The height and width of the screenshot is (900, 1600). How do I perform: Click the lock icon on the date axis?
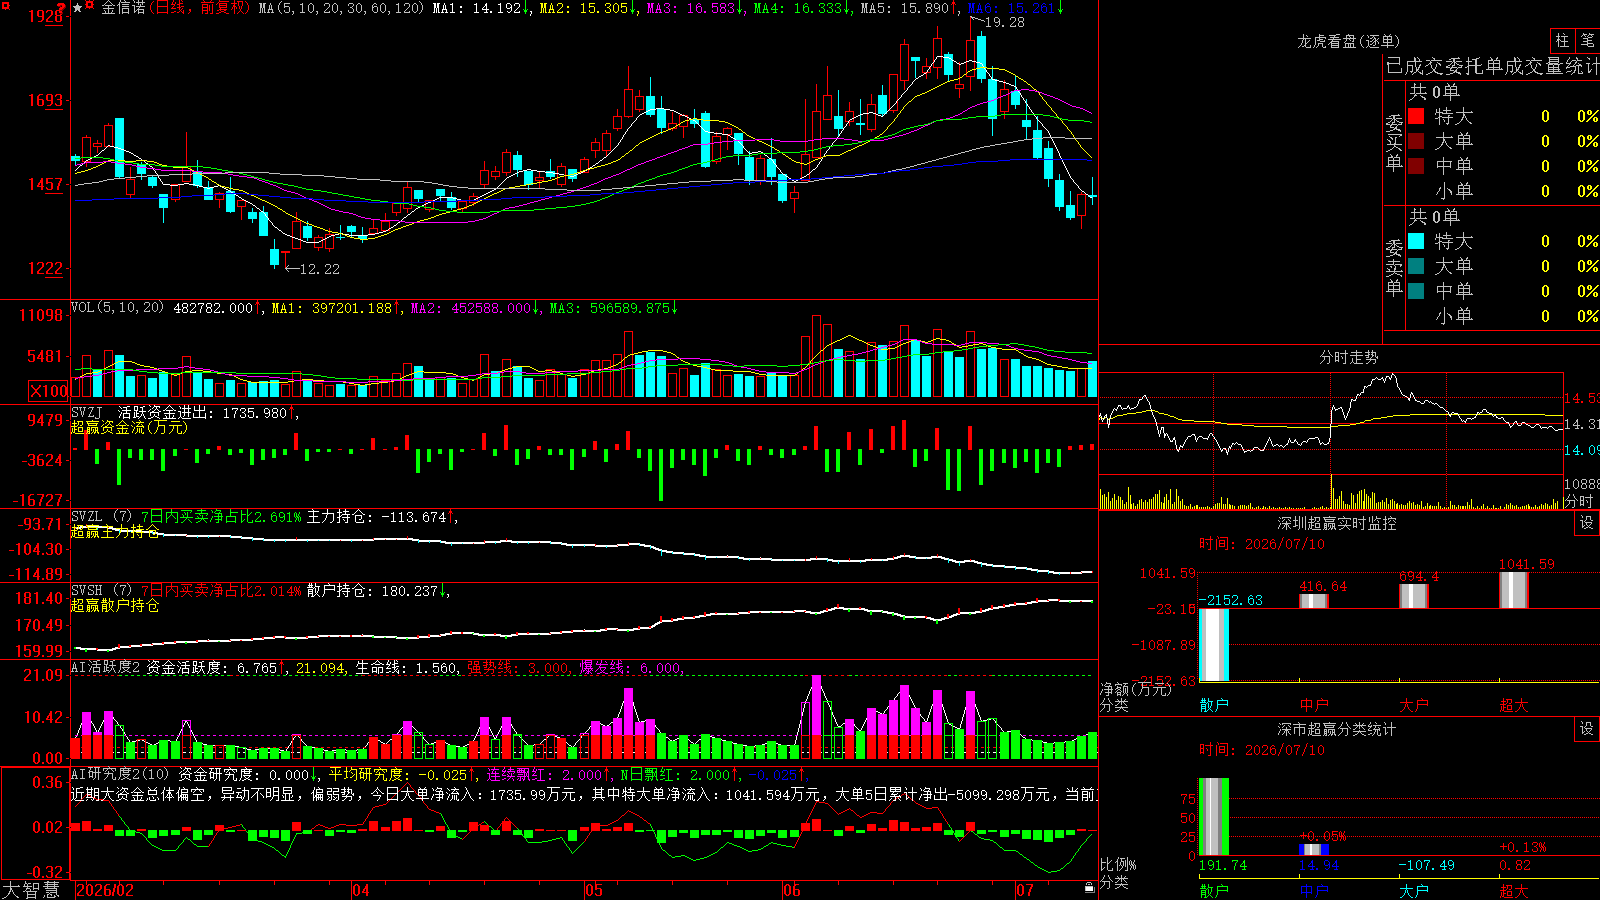(x=1089, y=887)
